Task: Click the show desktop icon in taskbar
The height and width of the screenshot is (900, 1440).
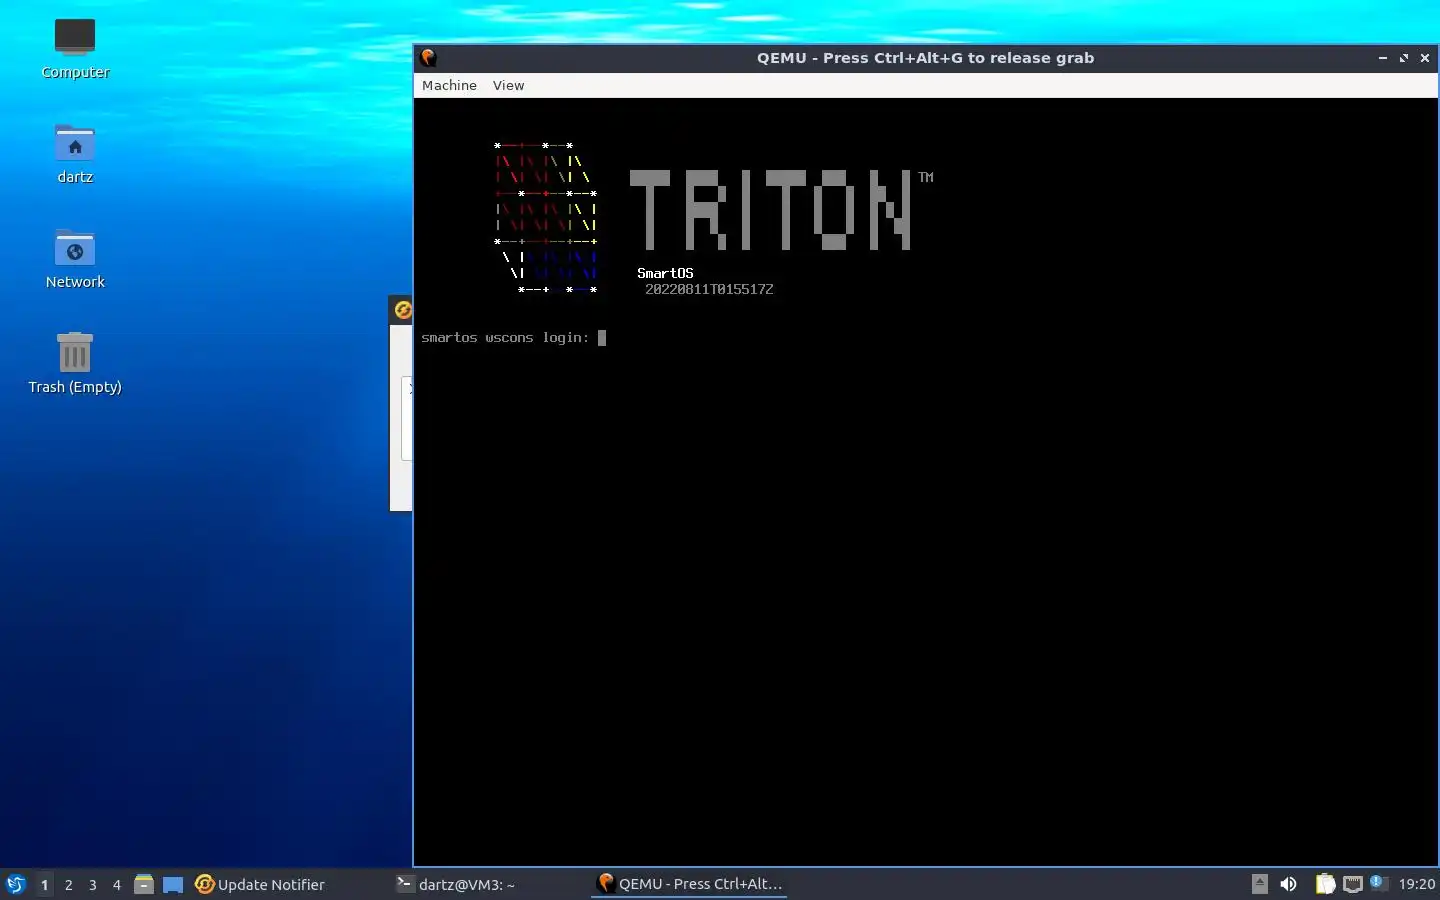Action: 173,884
